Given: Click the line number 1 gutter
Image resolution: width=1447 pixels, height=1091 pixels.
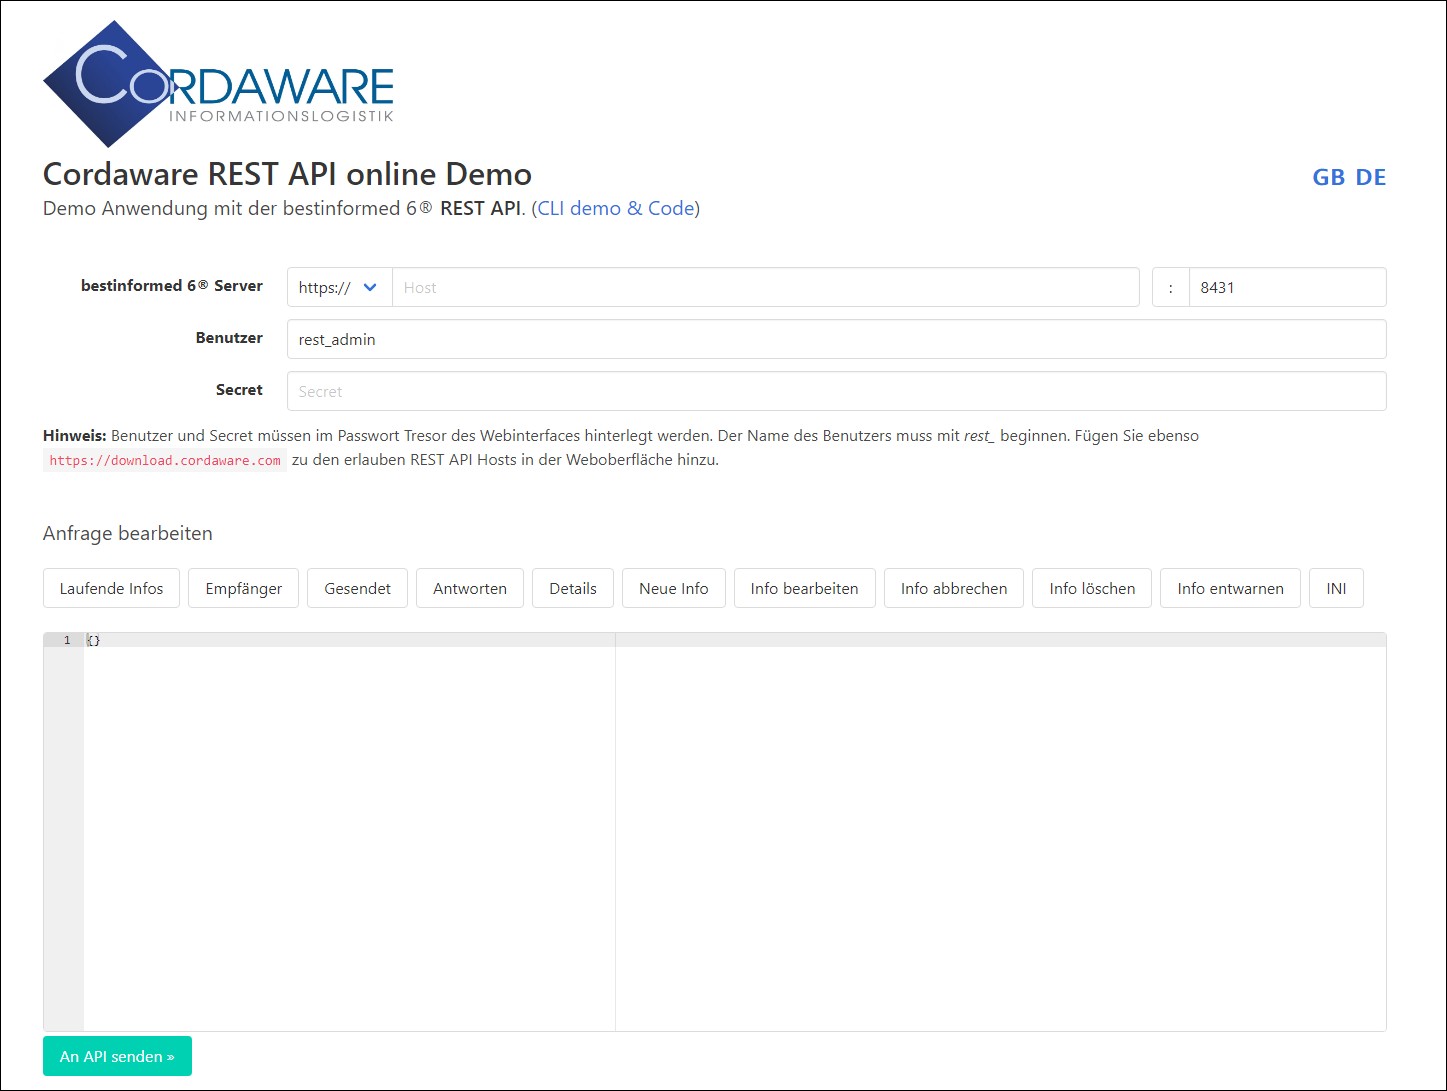Looking at the screenshot, I should coord(64,640).
